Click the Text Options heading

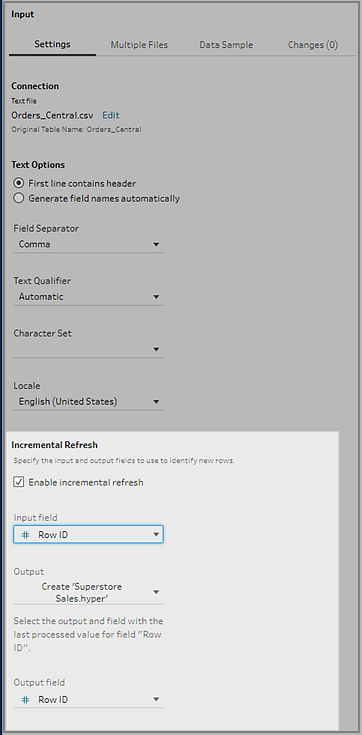[x=38, y=165]
